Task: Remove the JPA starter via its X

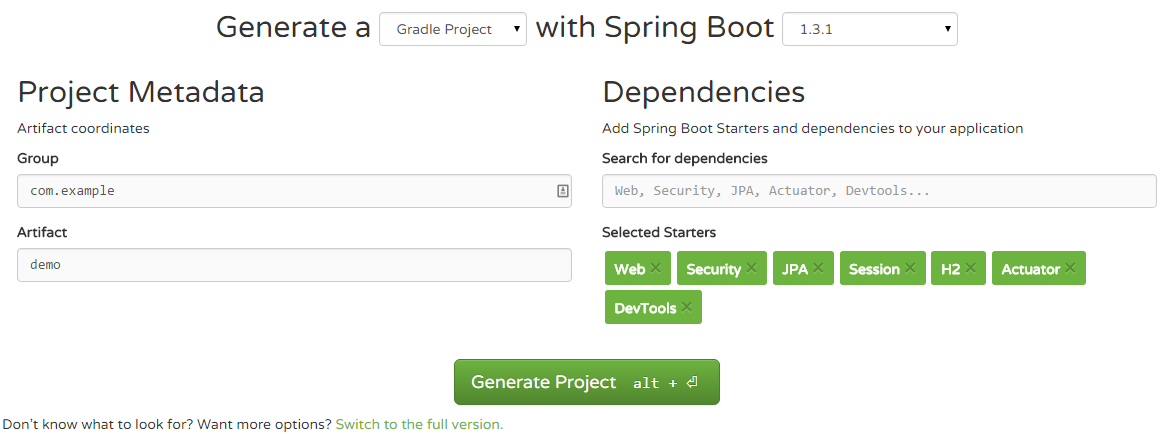Action: (x=818, y=268)
